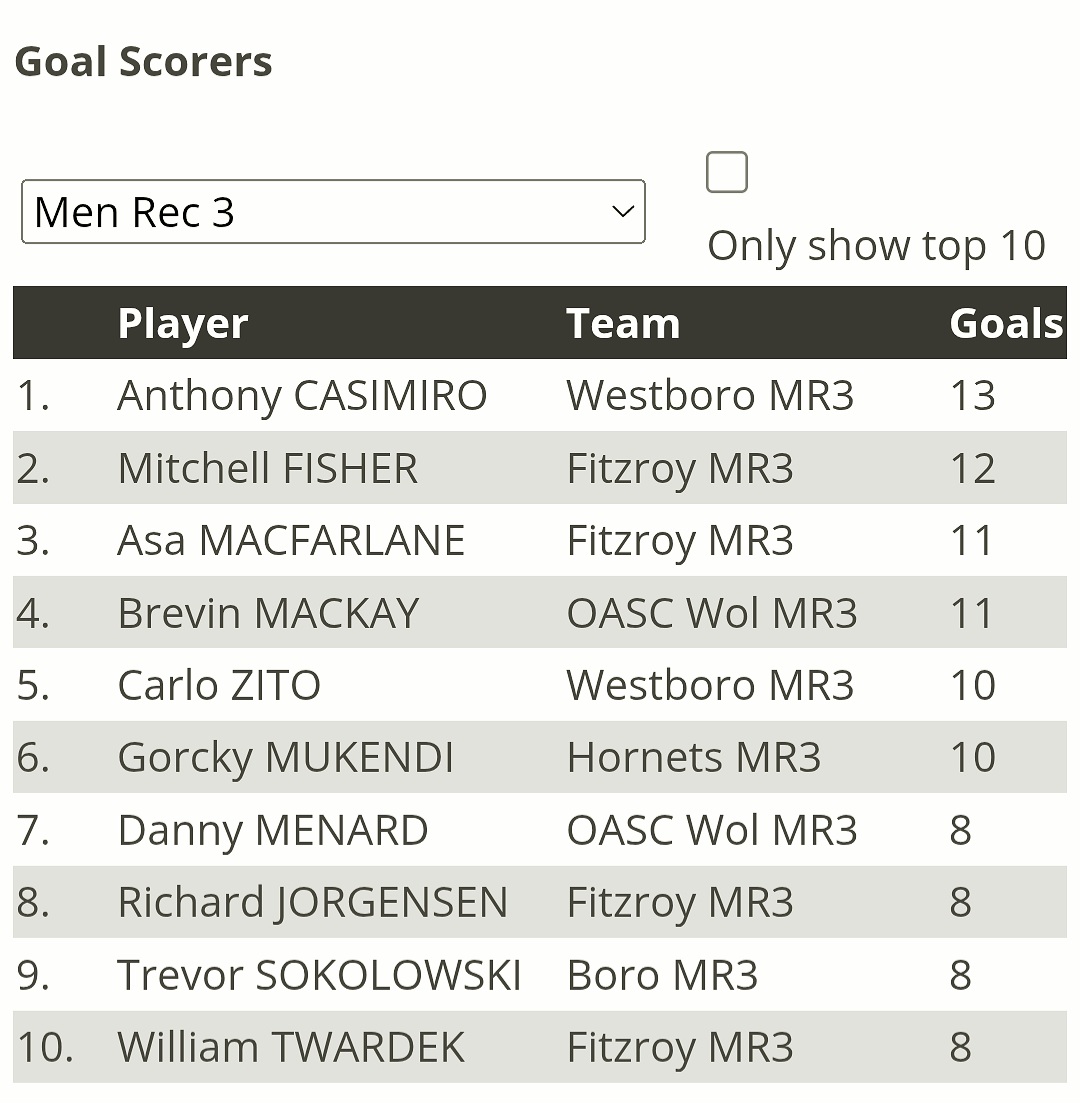This screenshot has width=1080, height=1103.
Task: Click on Asa MACFARLANE's name
Action: coord(291,541)
